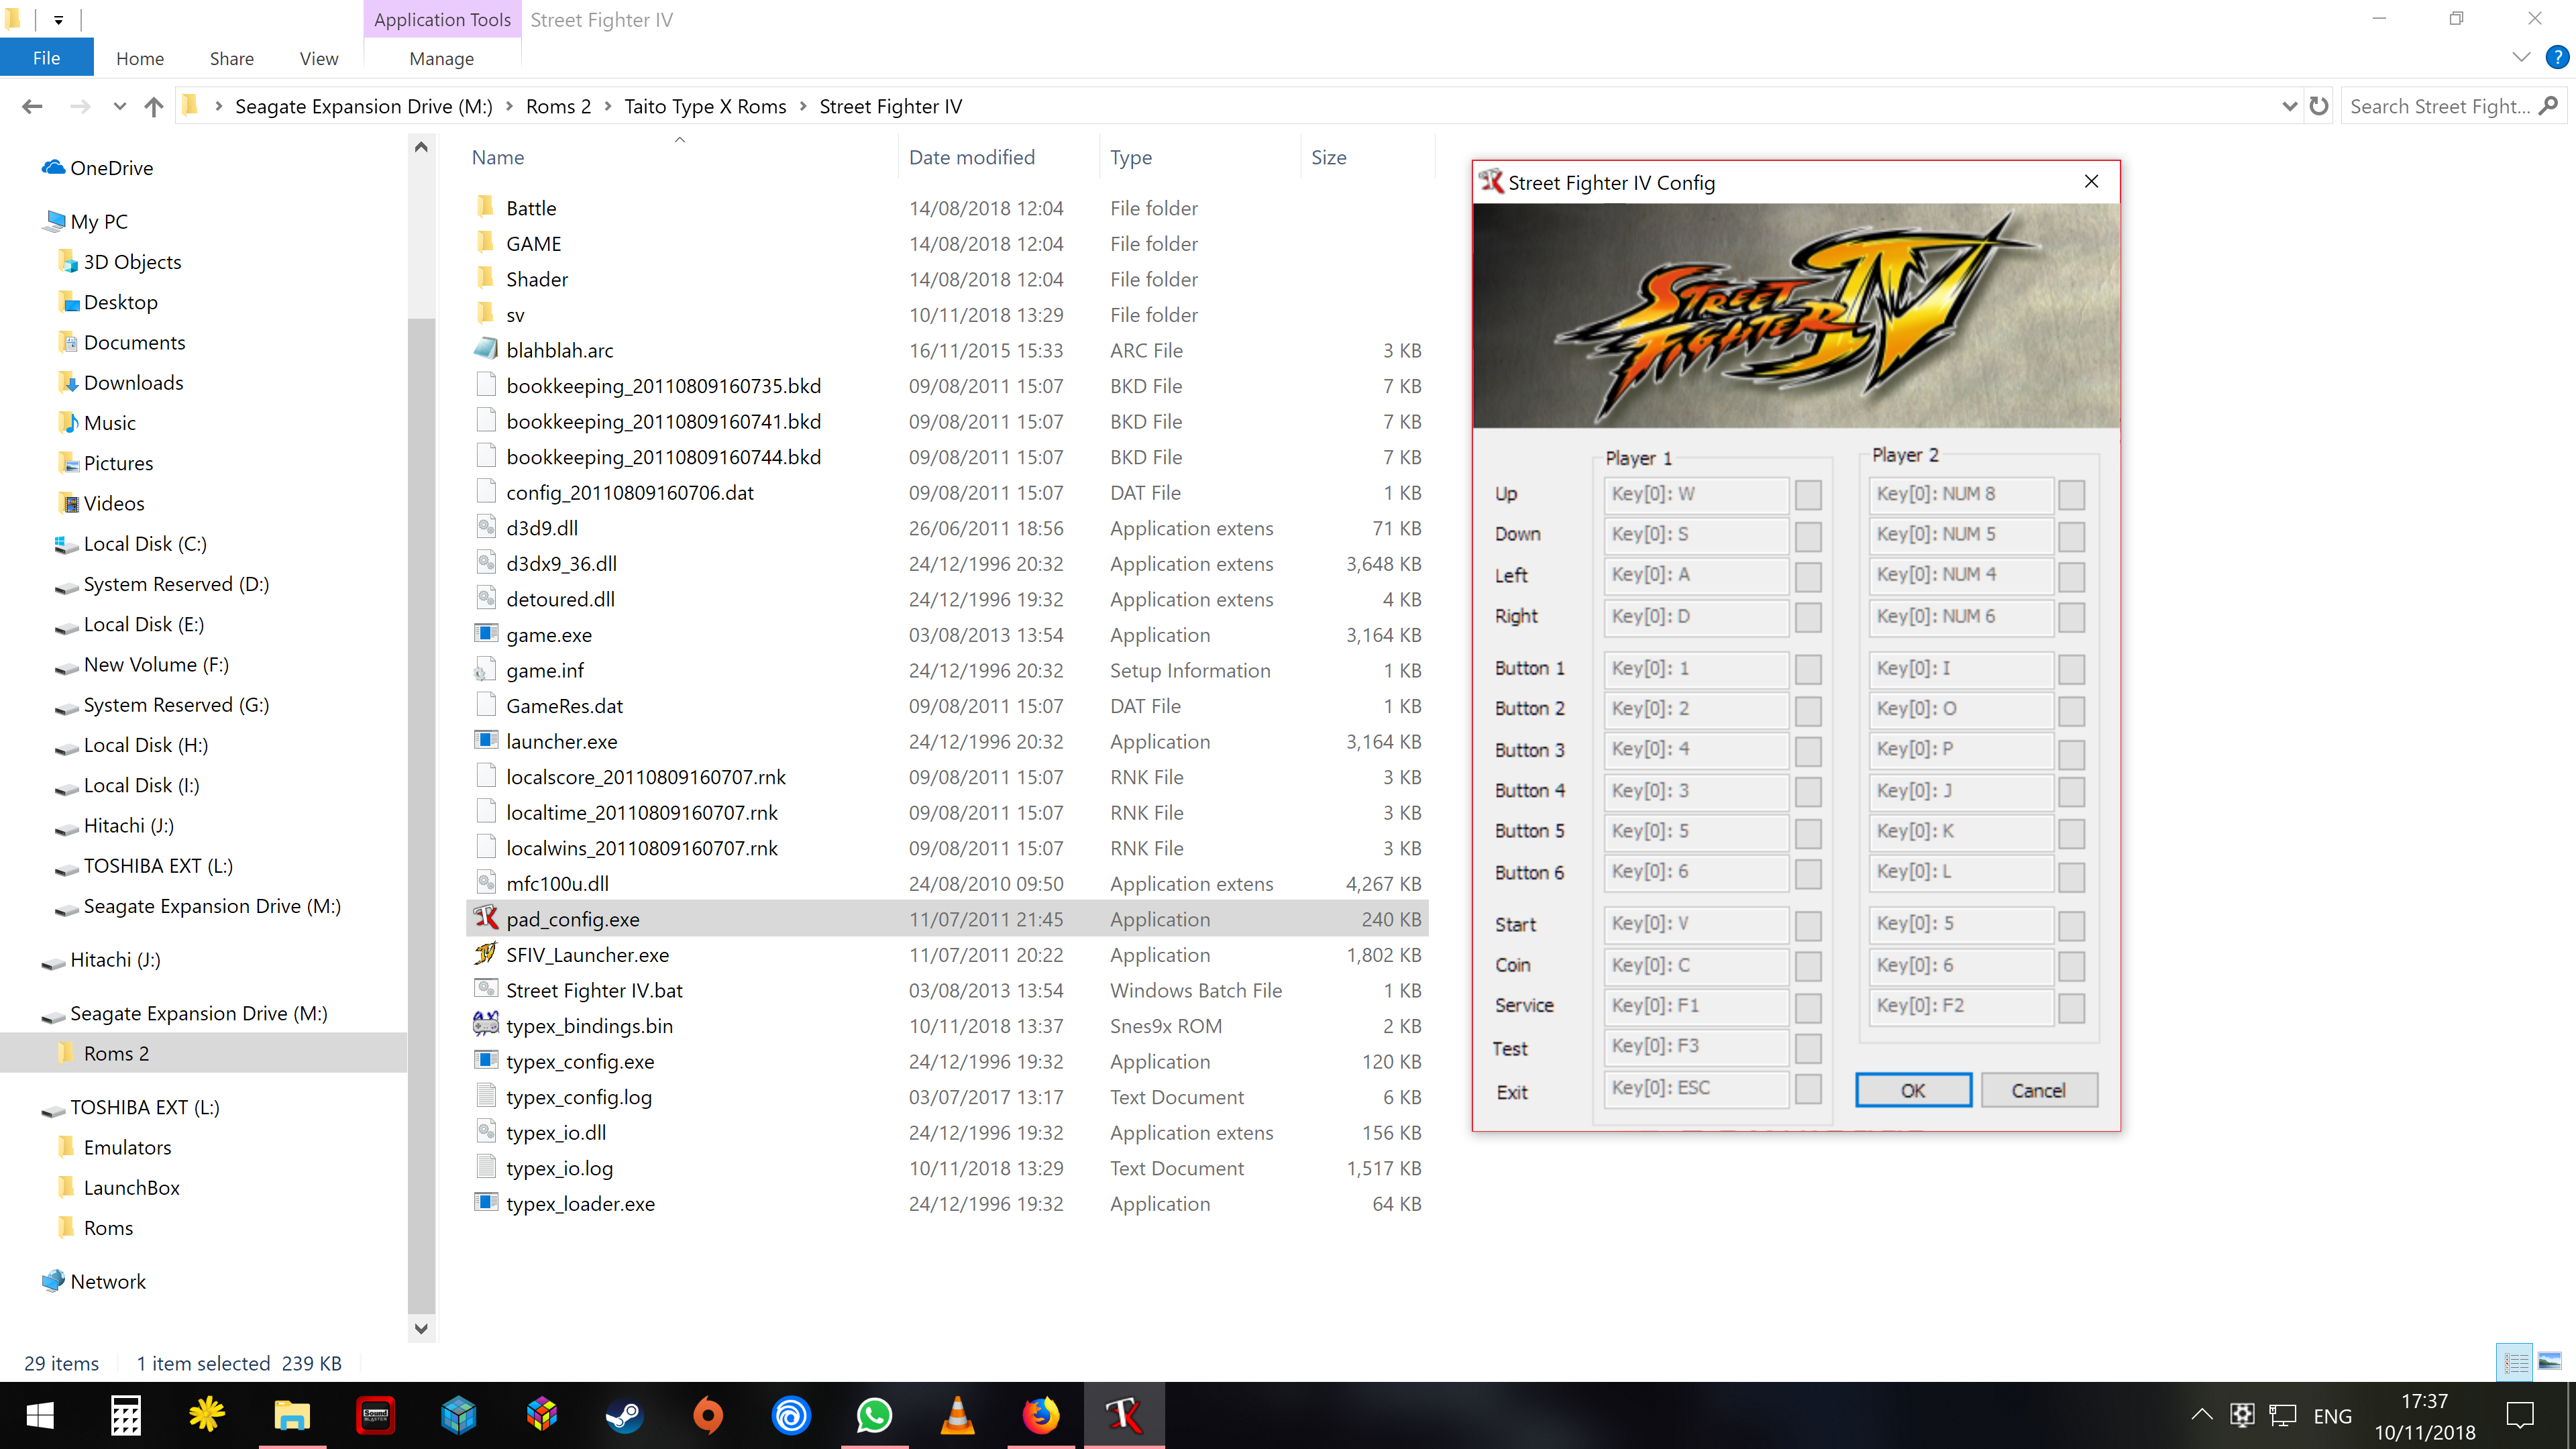Viewport: 2576px width, 1449px height.
Task: Open WhatsApp from the taskbar
Action: coord(874,1415)
